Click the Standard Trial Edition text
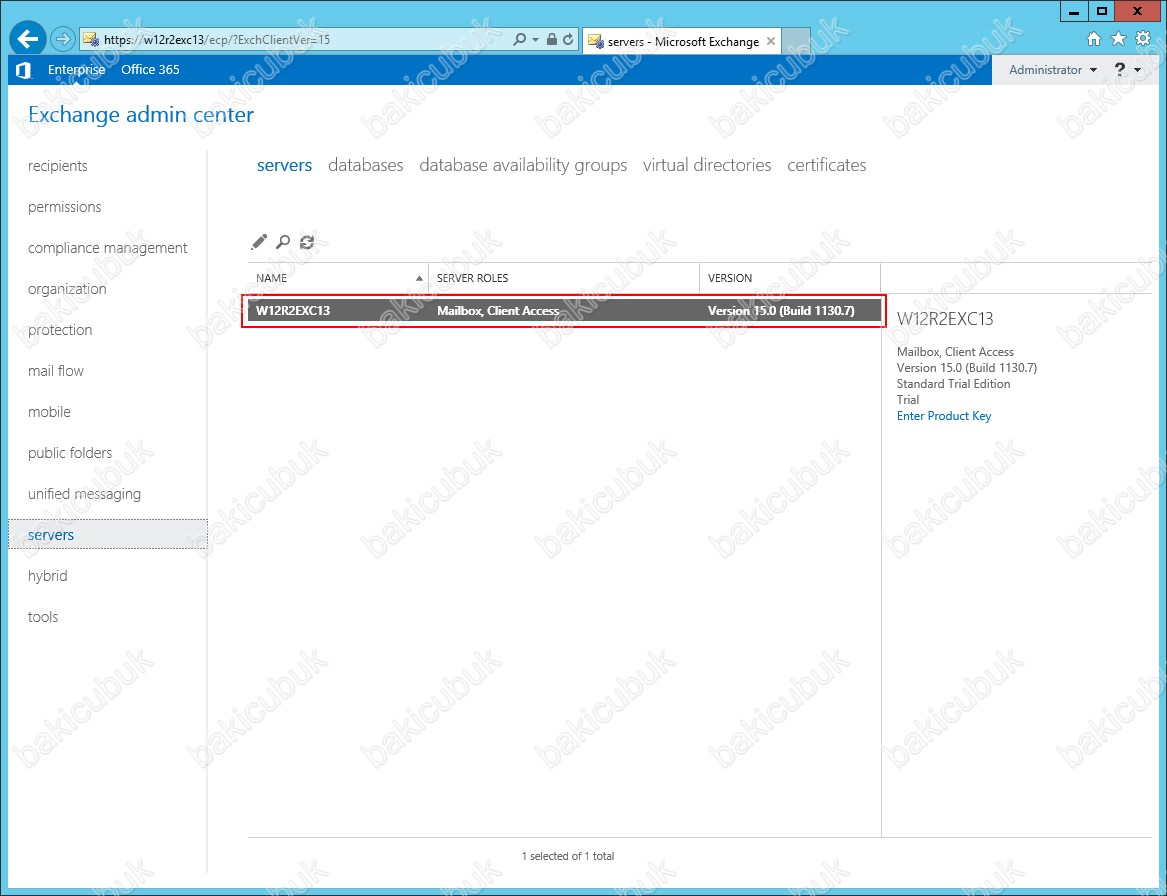Screen dimensions: 1167x896 (953, 384)
